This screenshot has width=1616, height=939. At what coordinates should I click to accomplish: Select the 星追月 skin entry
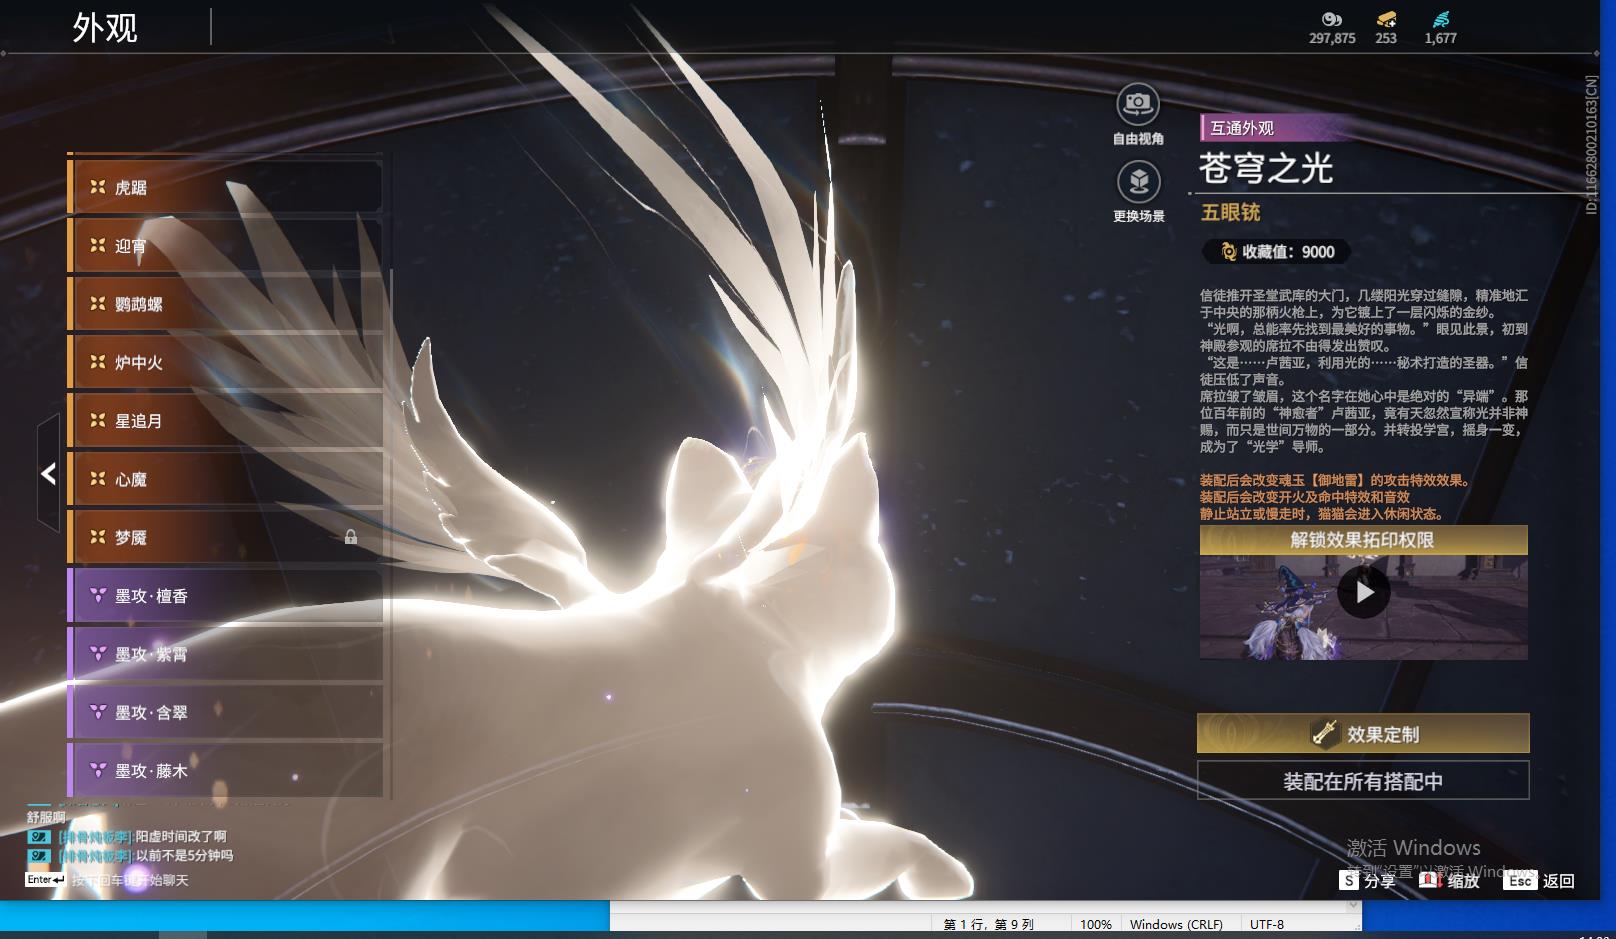[x=225, y=421]
